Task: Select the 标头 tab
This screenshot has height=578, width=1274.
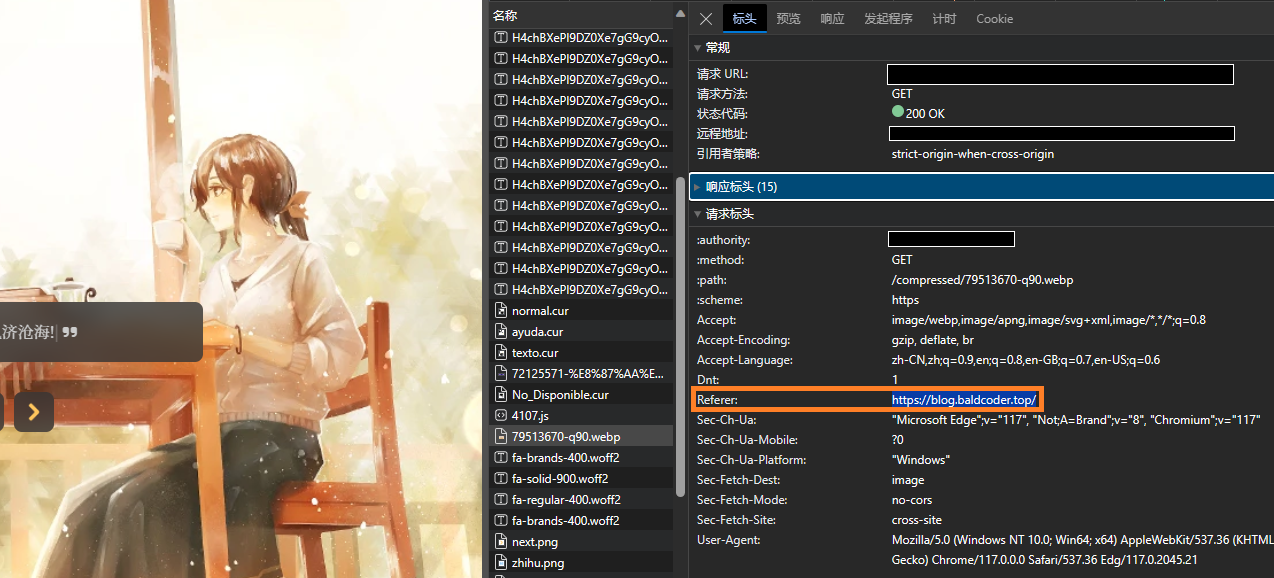Action: [744, 19]
